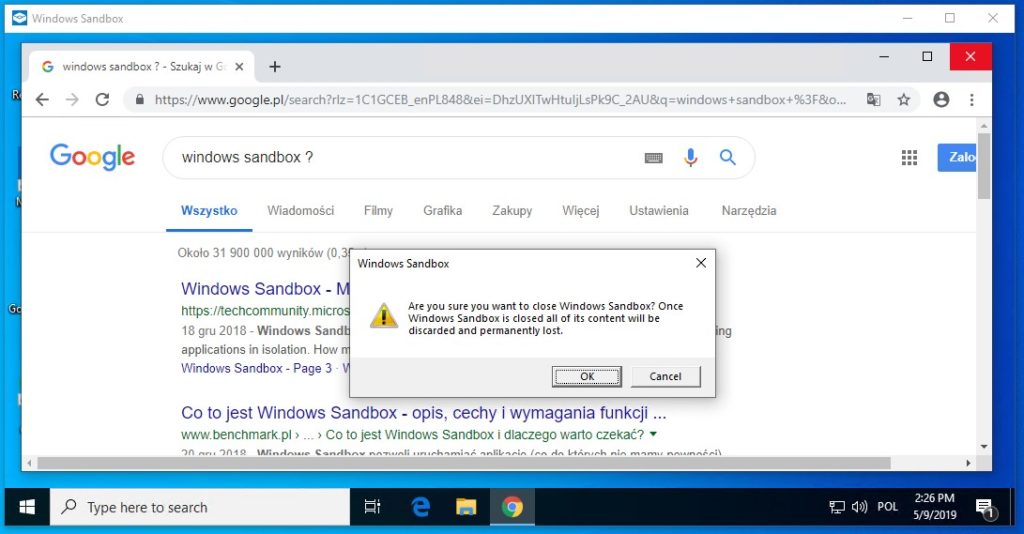
Task: Click the Chrome forward arrow
Action: pos(72,99)
